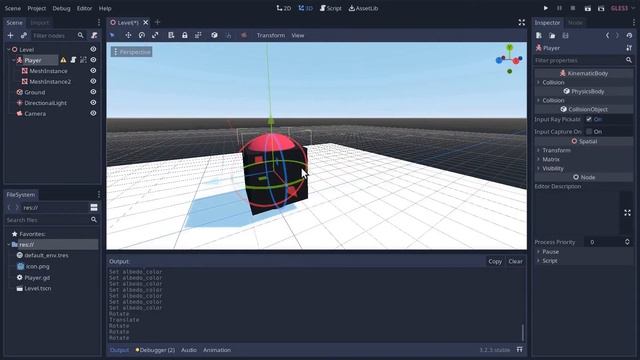Screen dimensions: 640x360
Task: Hide the MeshInstance node
Action: (93, 71)
